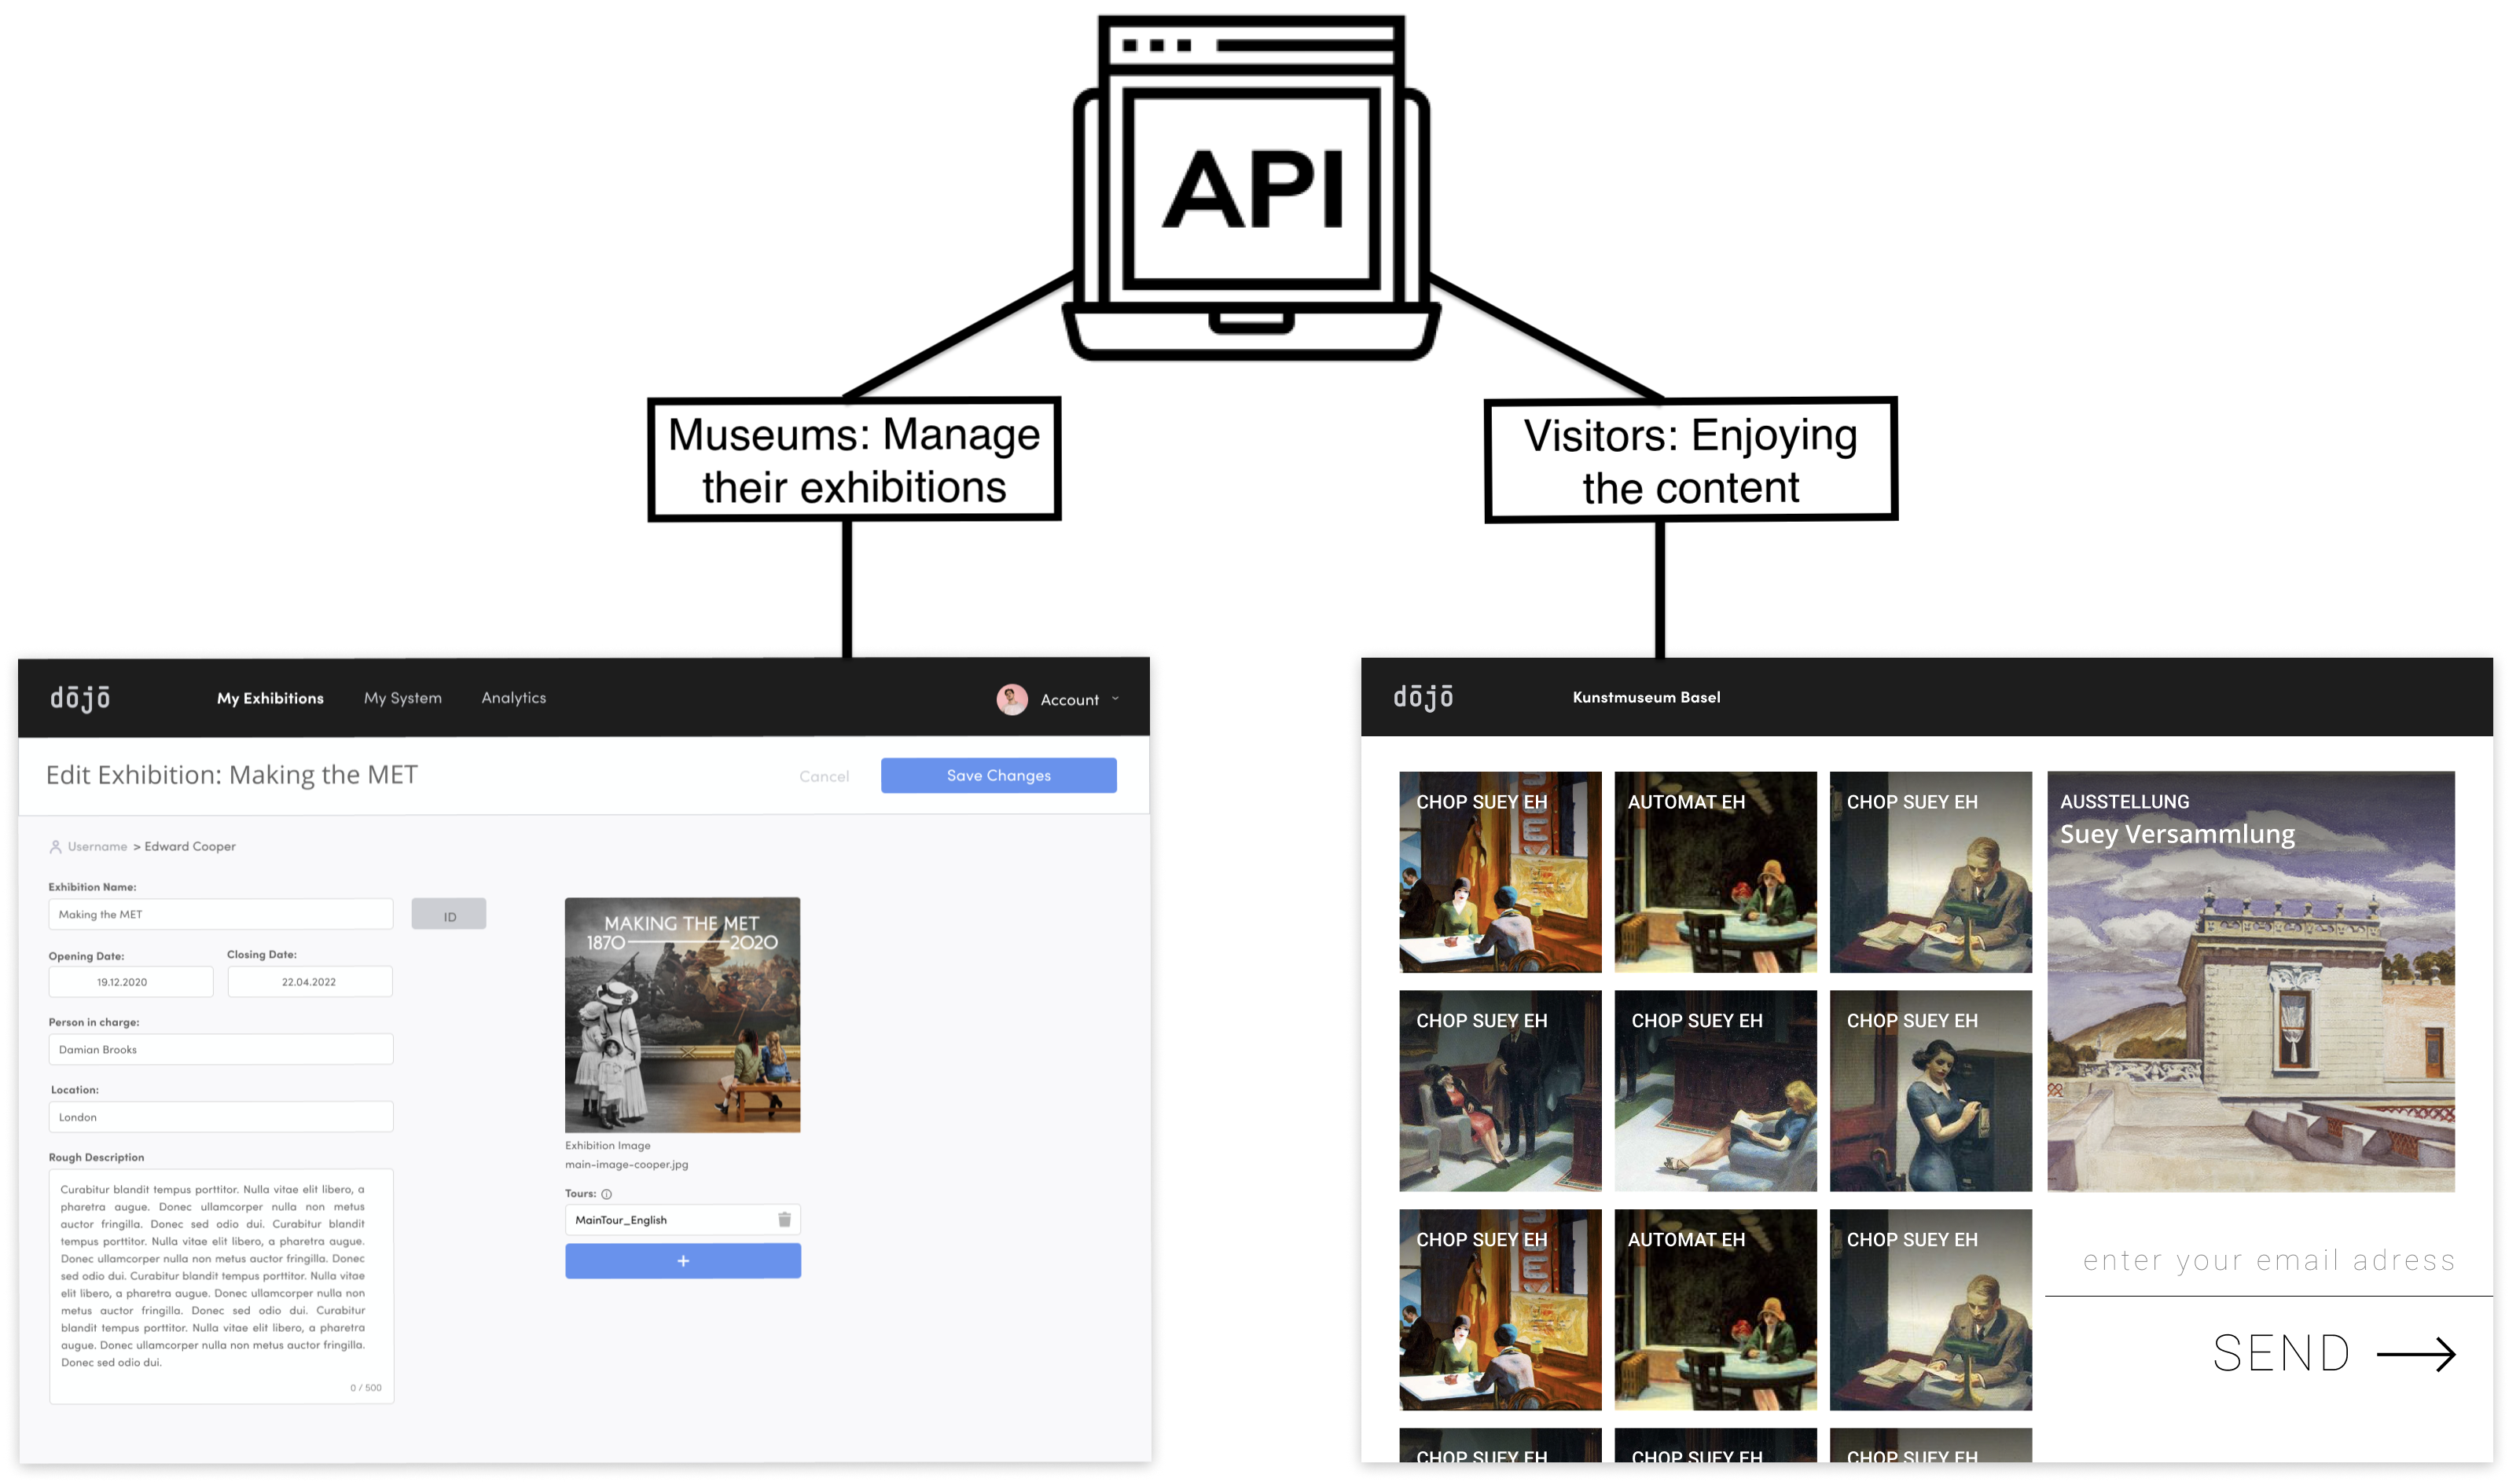Save Changes to the exhibition

[998, 775]
